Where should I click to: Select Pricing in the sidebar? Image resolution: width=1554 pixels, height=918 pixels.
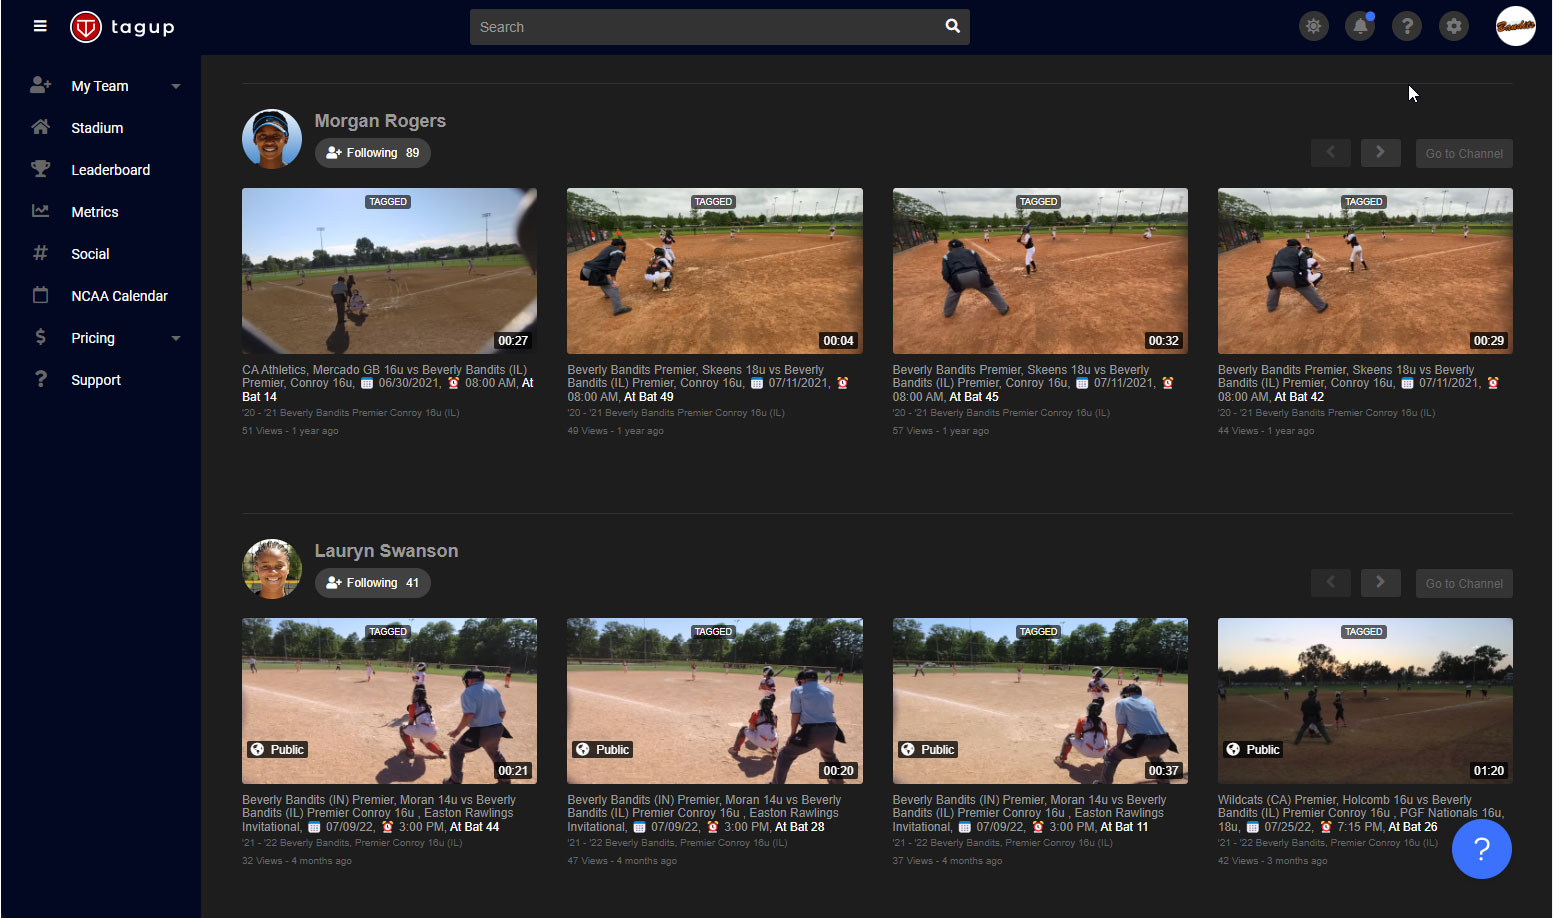point(93,337)
